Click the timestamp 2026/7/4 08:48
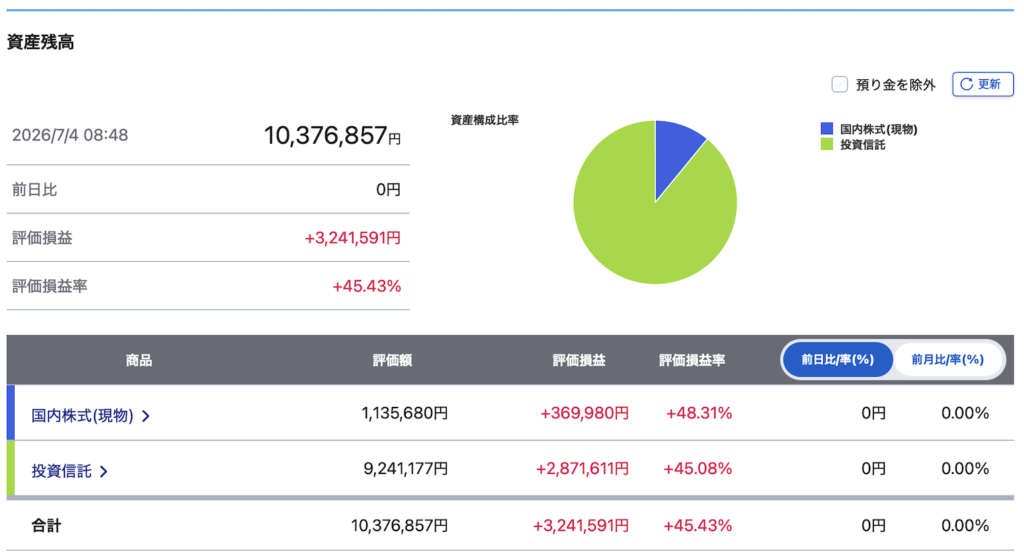Image resolution: width=1024 pixels, height=556 pixels. [x=70, y=135]
